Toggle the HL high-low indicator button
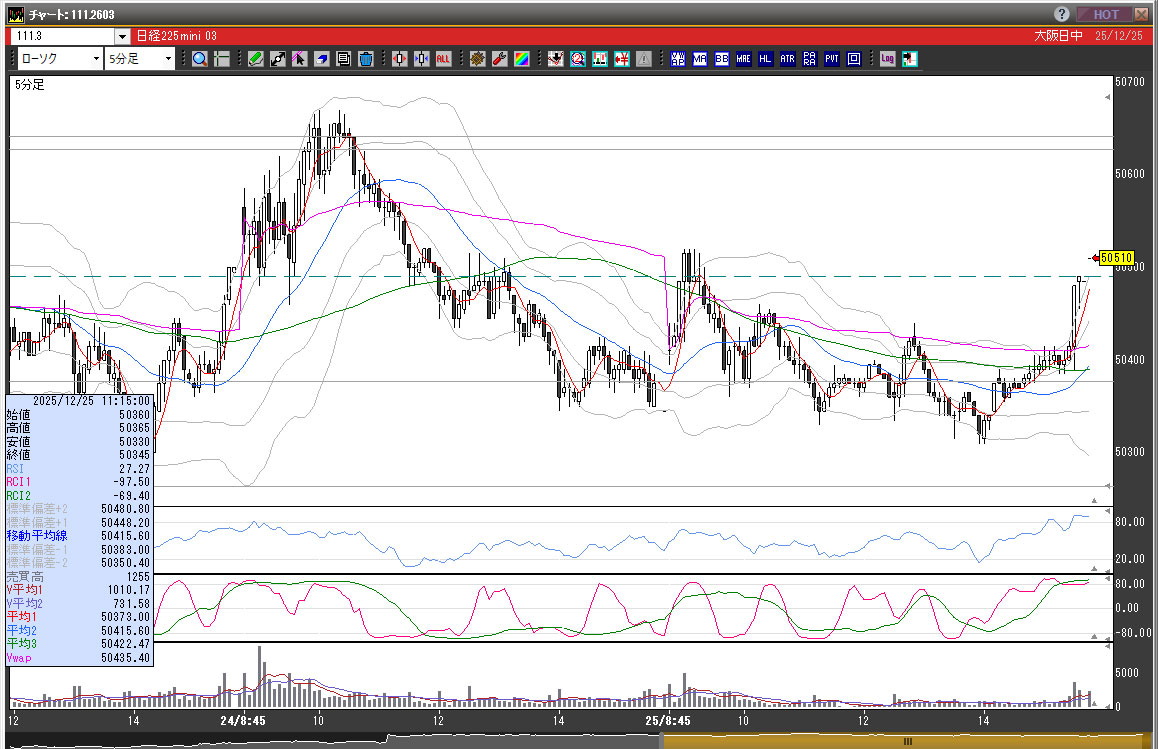 766,59
